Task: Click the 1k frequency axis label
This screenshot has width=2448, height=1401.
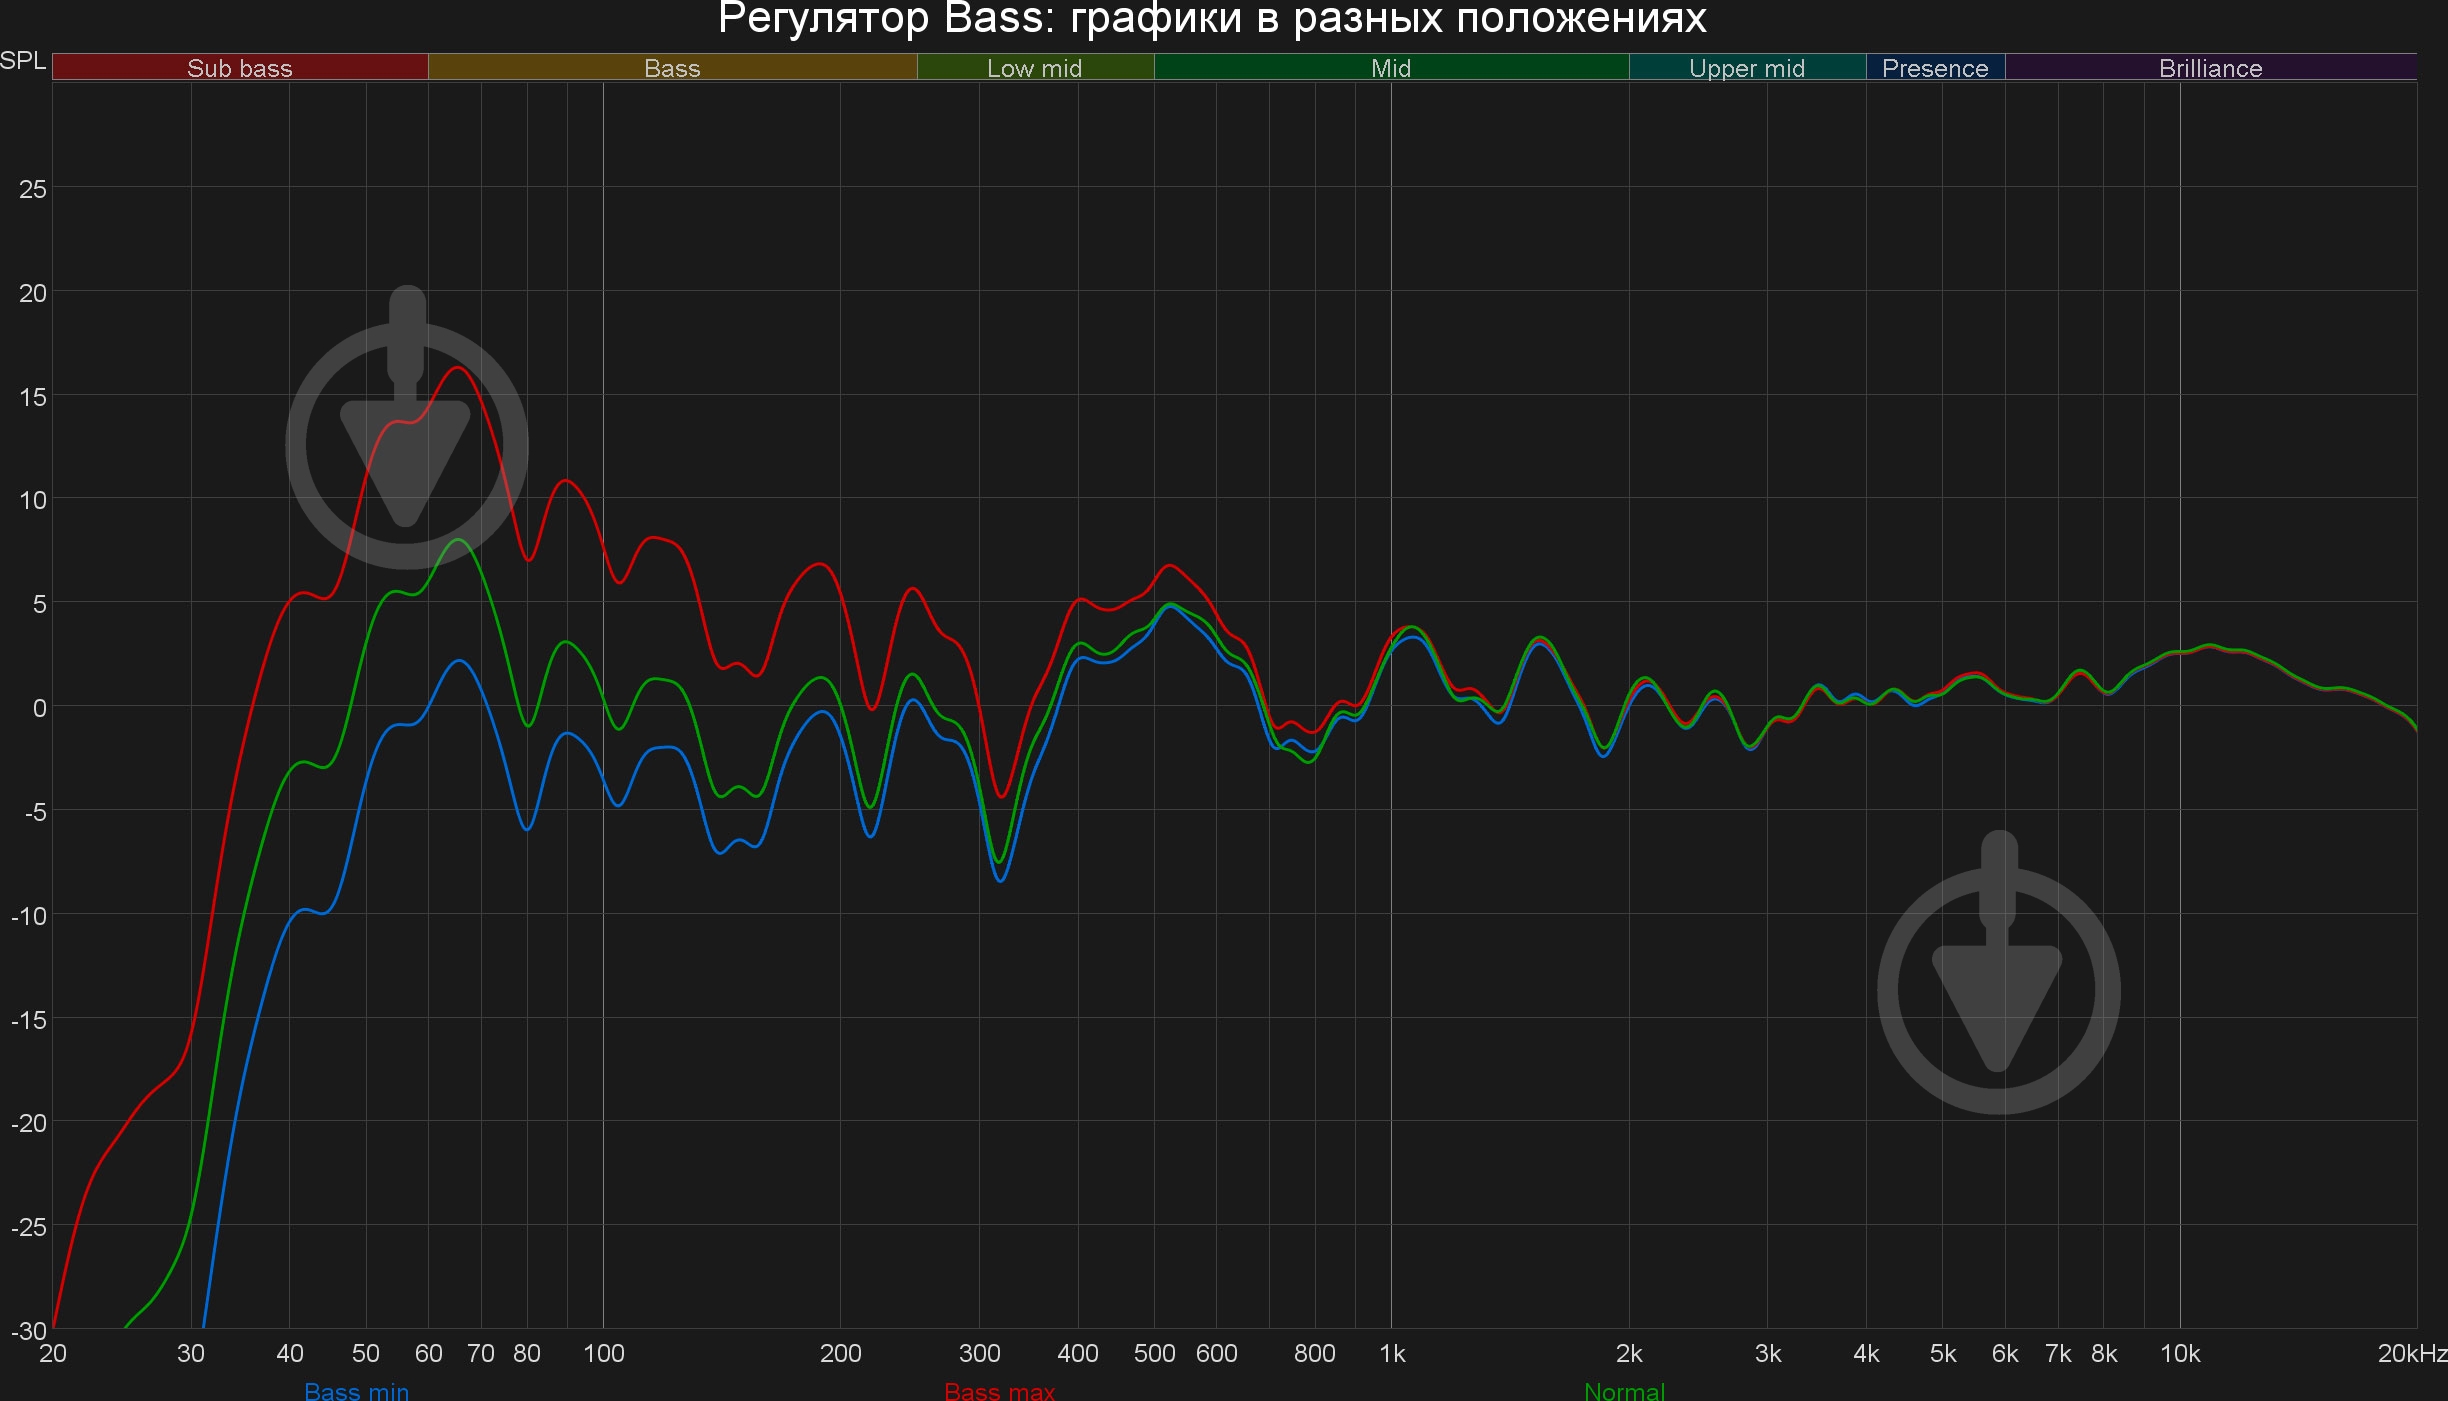Action: click(x=1392, y=1353)
